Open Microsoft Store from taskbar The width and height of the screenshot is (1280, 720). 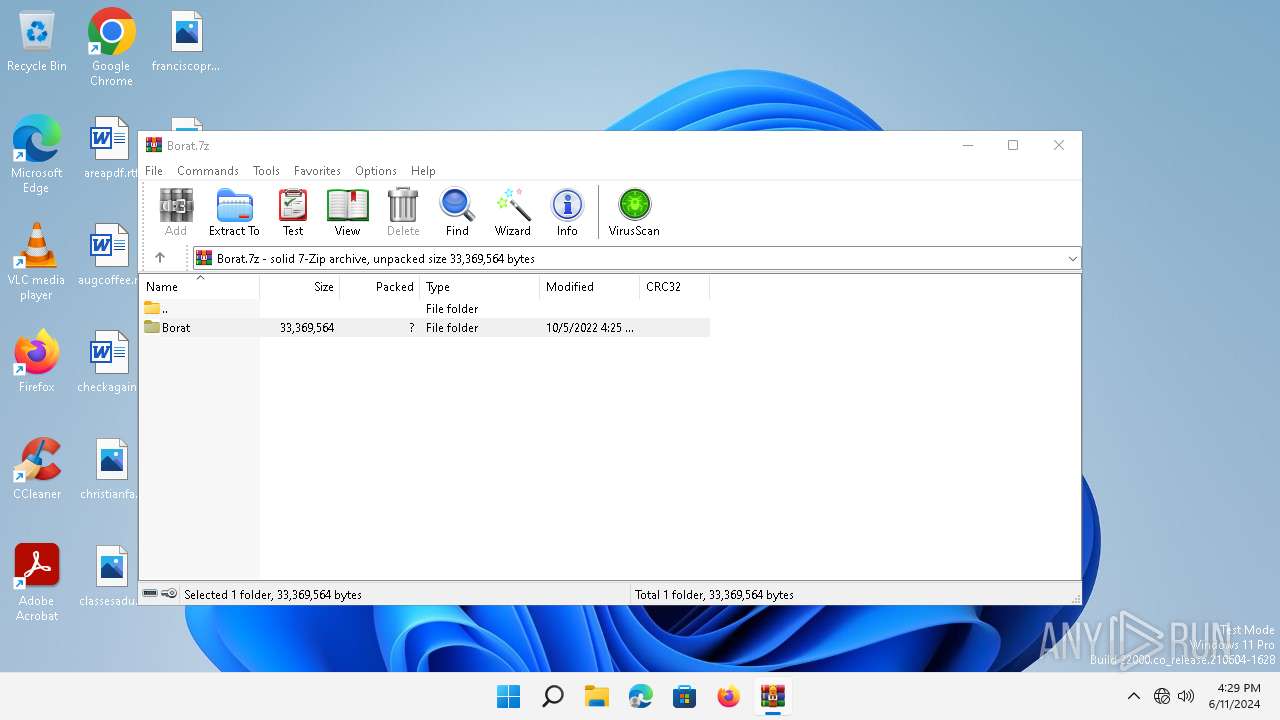[685, 696]
